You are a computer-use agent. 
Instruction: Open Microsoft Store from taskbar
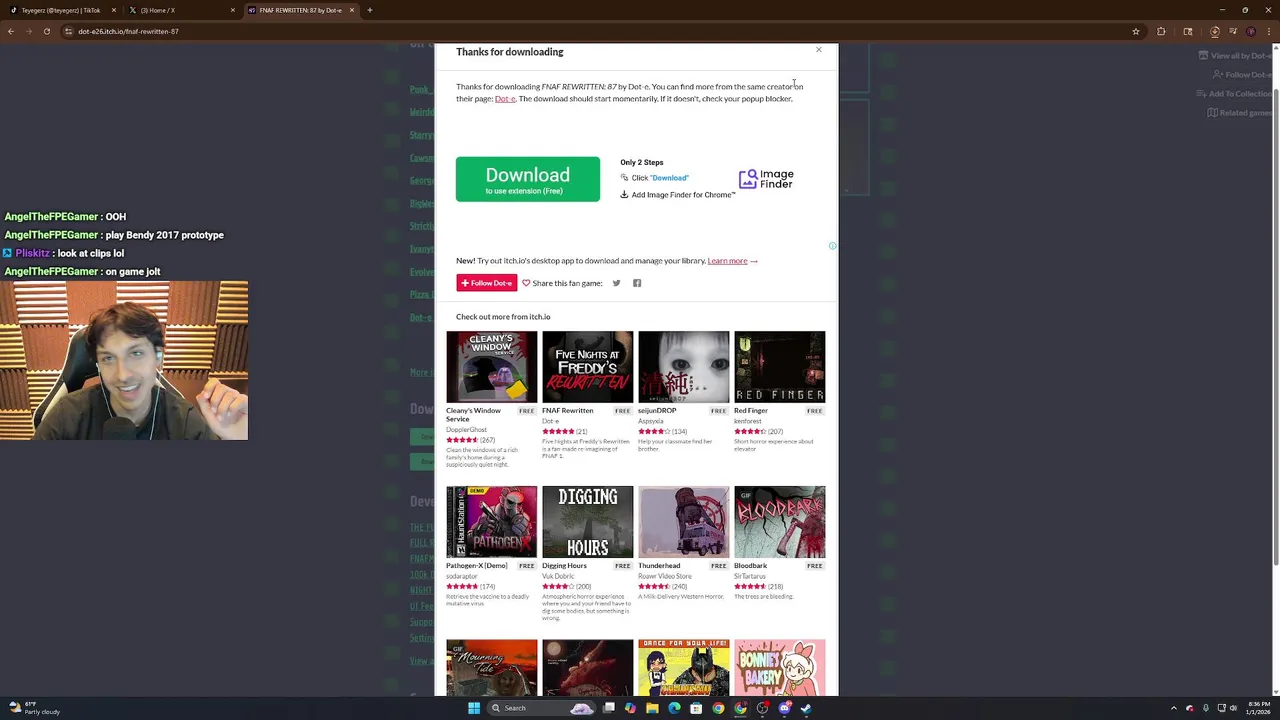[696, 708]
